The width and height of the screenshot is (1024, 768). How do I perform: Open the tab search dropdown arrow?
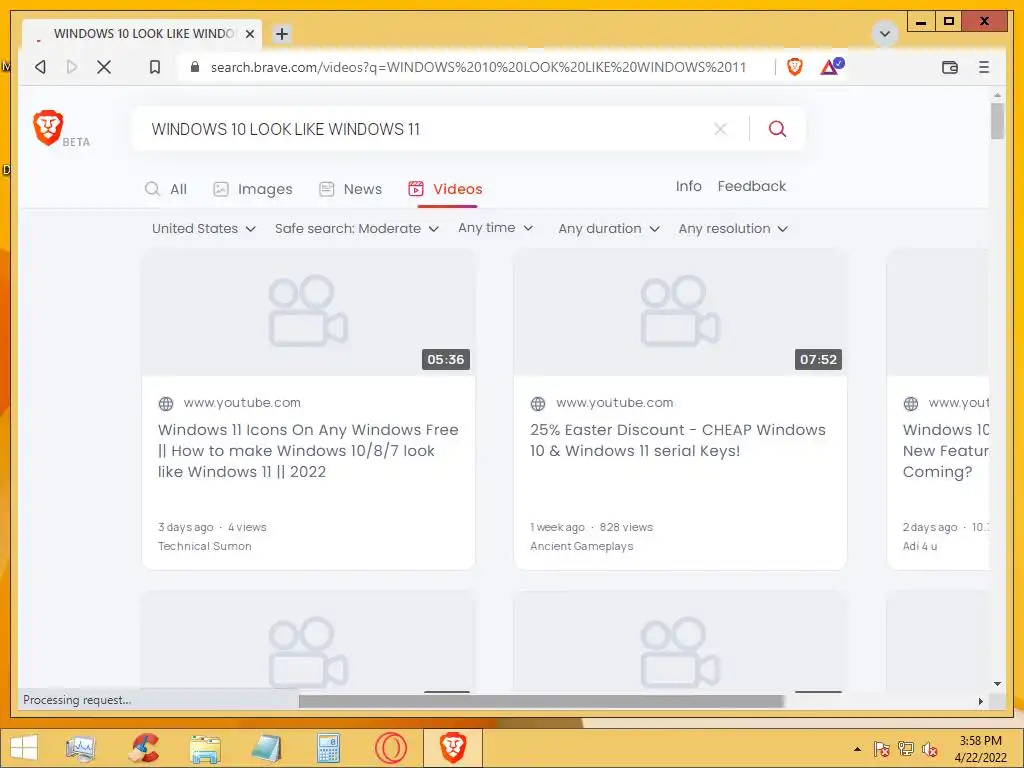pyautogui.click(x=885, y=33)
